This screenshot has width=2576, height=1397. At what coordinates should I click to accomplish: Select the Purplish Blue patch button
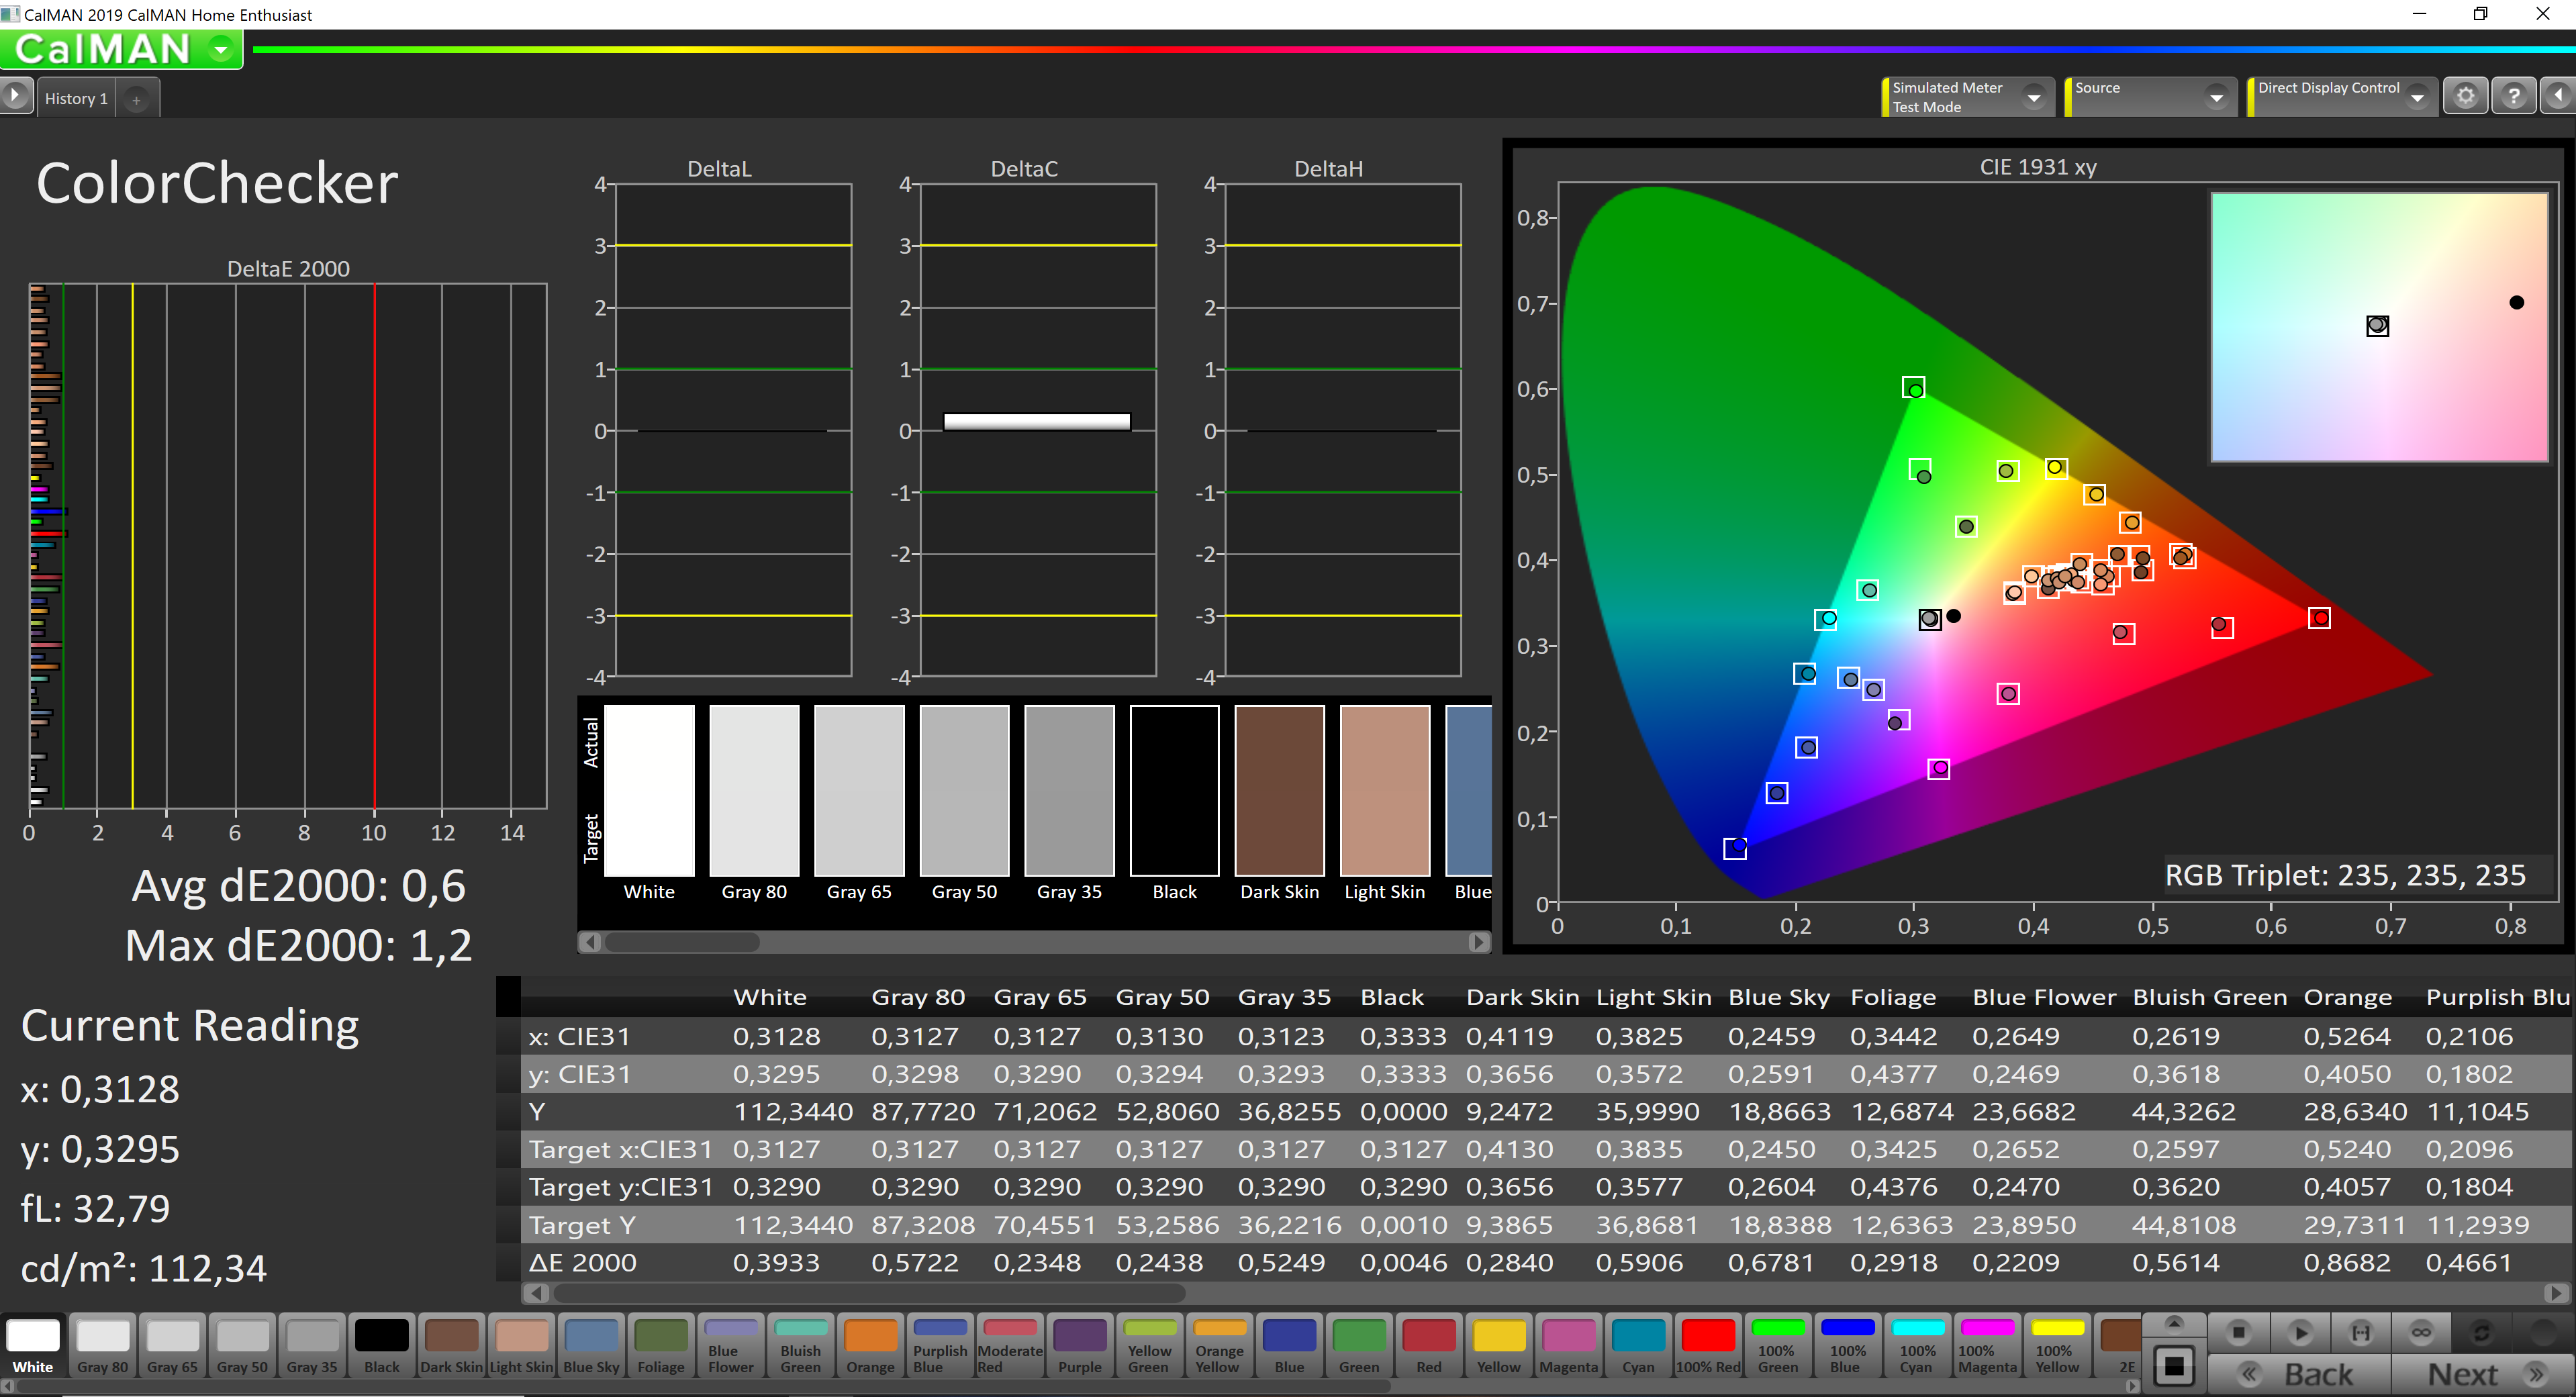940,1345
